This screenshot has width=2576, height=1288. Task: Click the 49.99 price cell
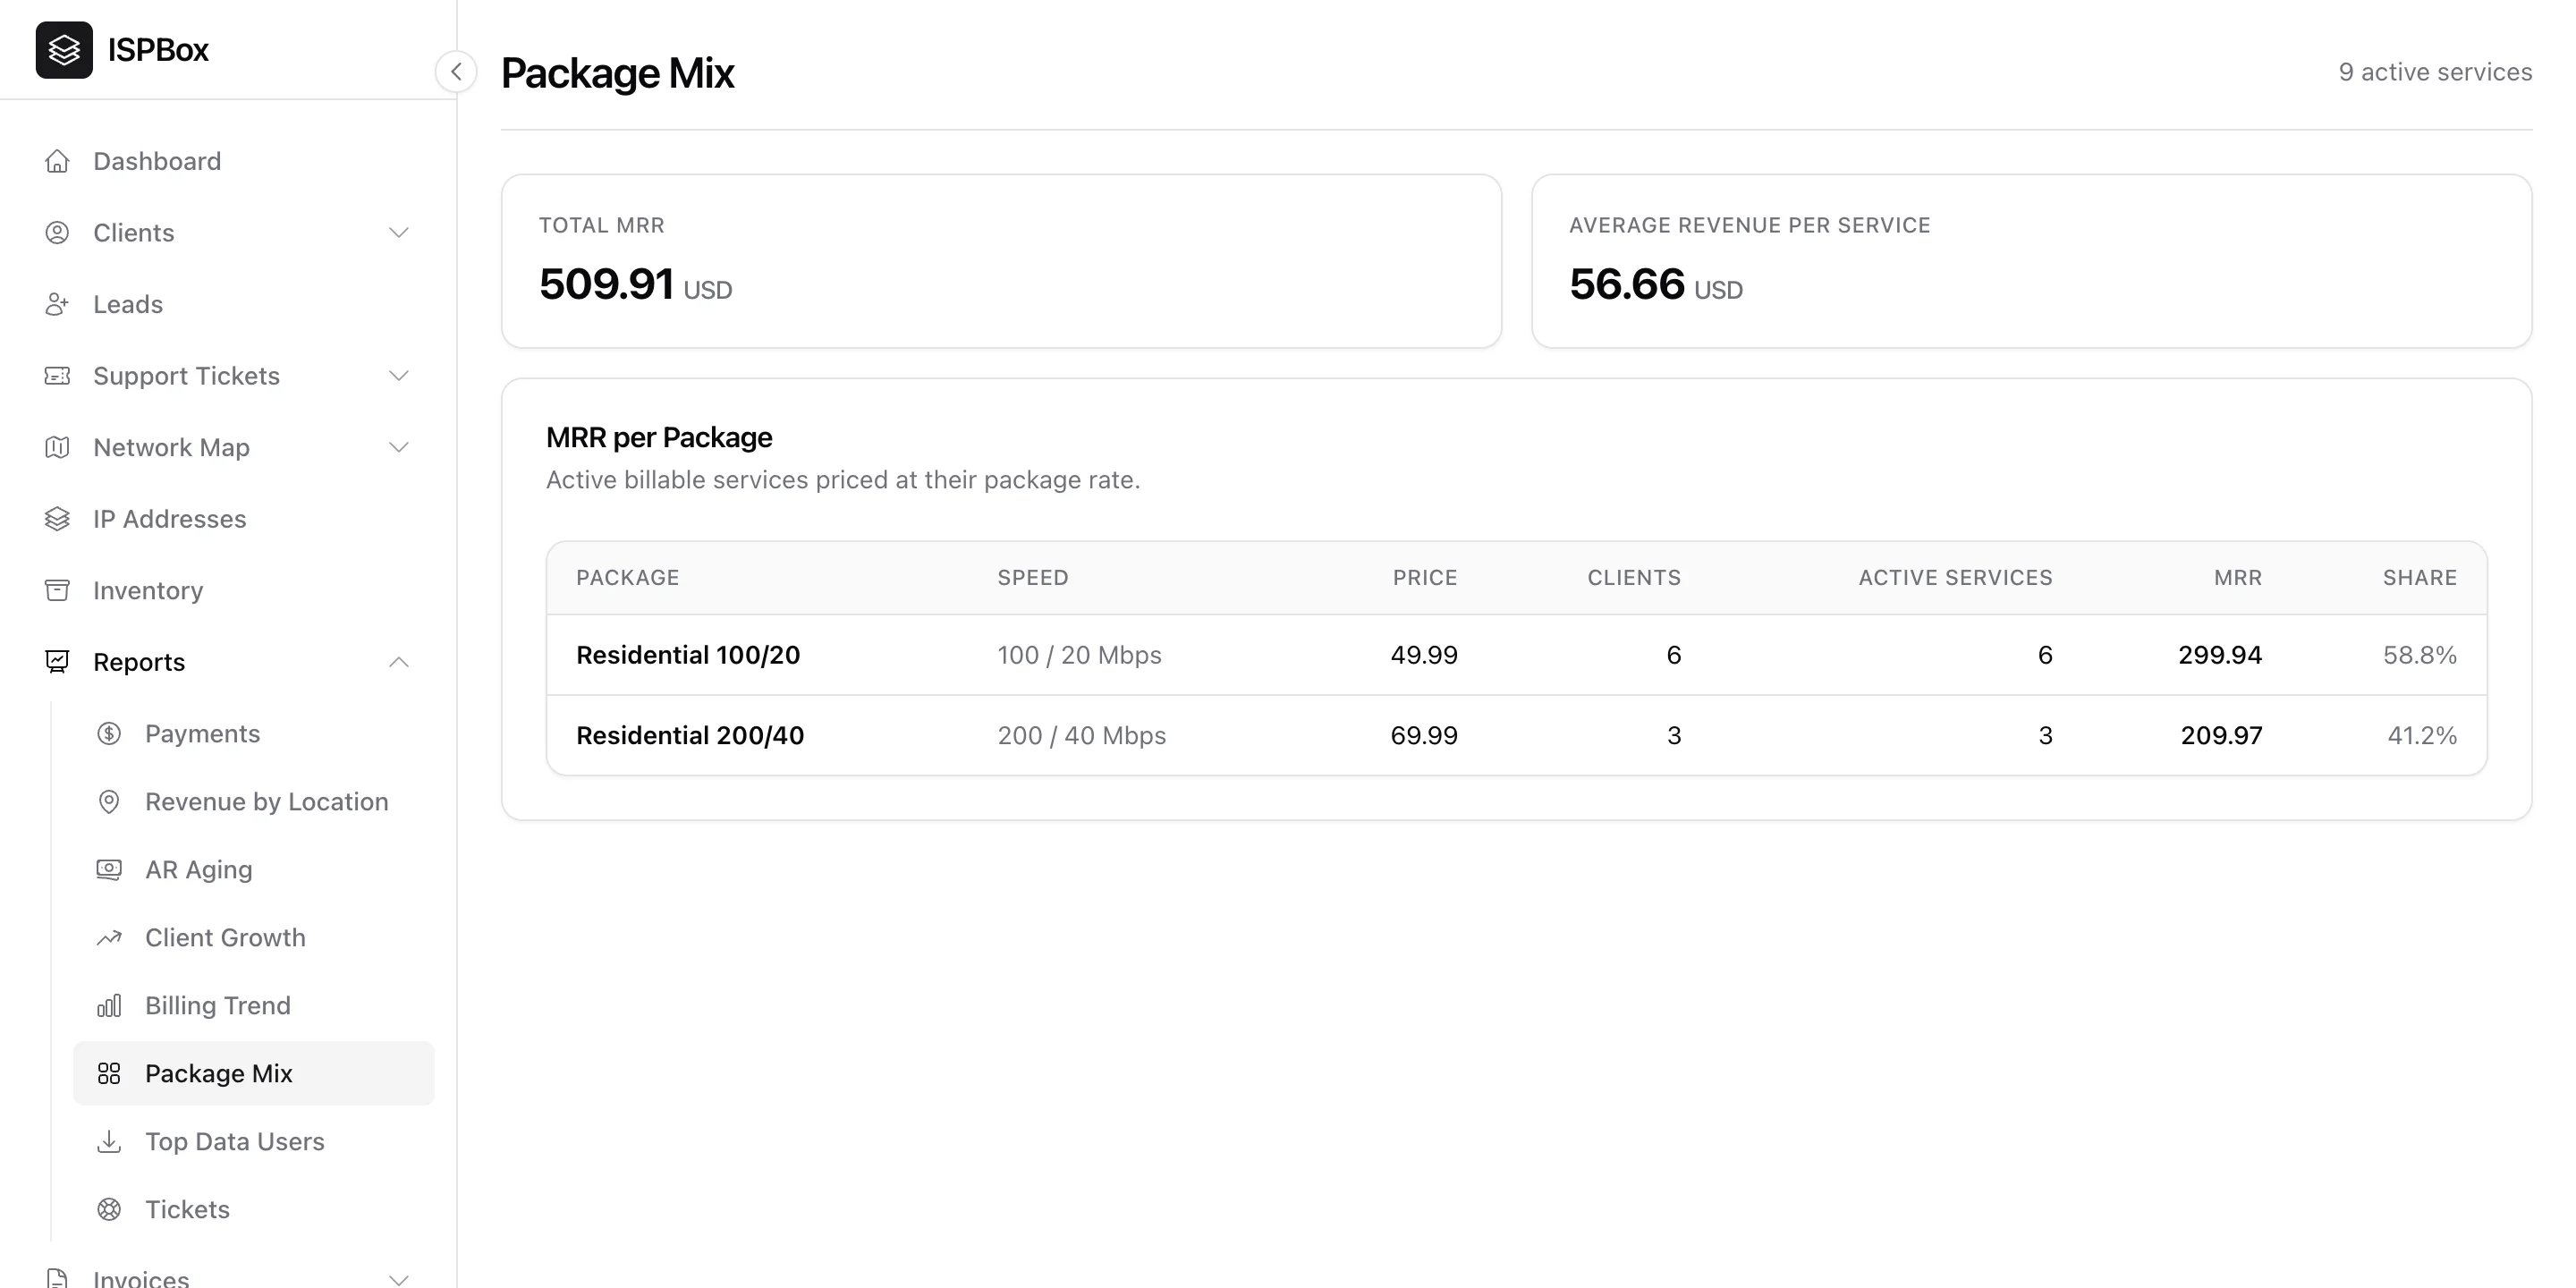coord(1424,655)
